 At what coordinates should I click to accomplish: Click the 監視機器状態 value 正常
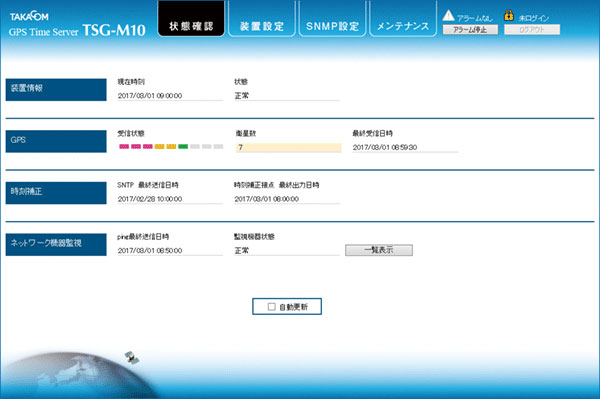pyautogui.click(x=241, y=251)
